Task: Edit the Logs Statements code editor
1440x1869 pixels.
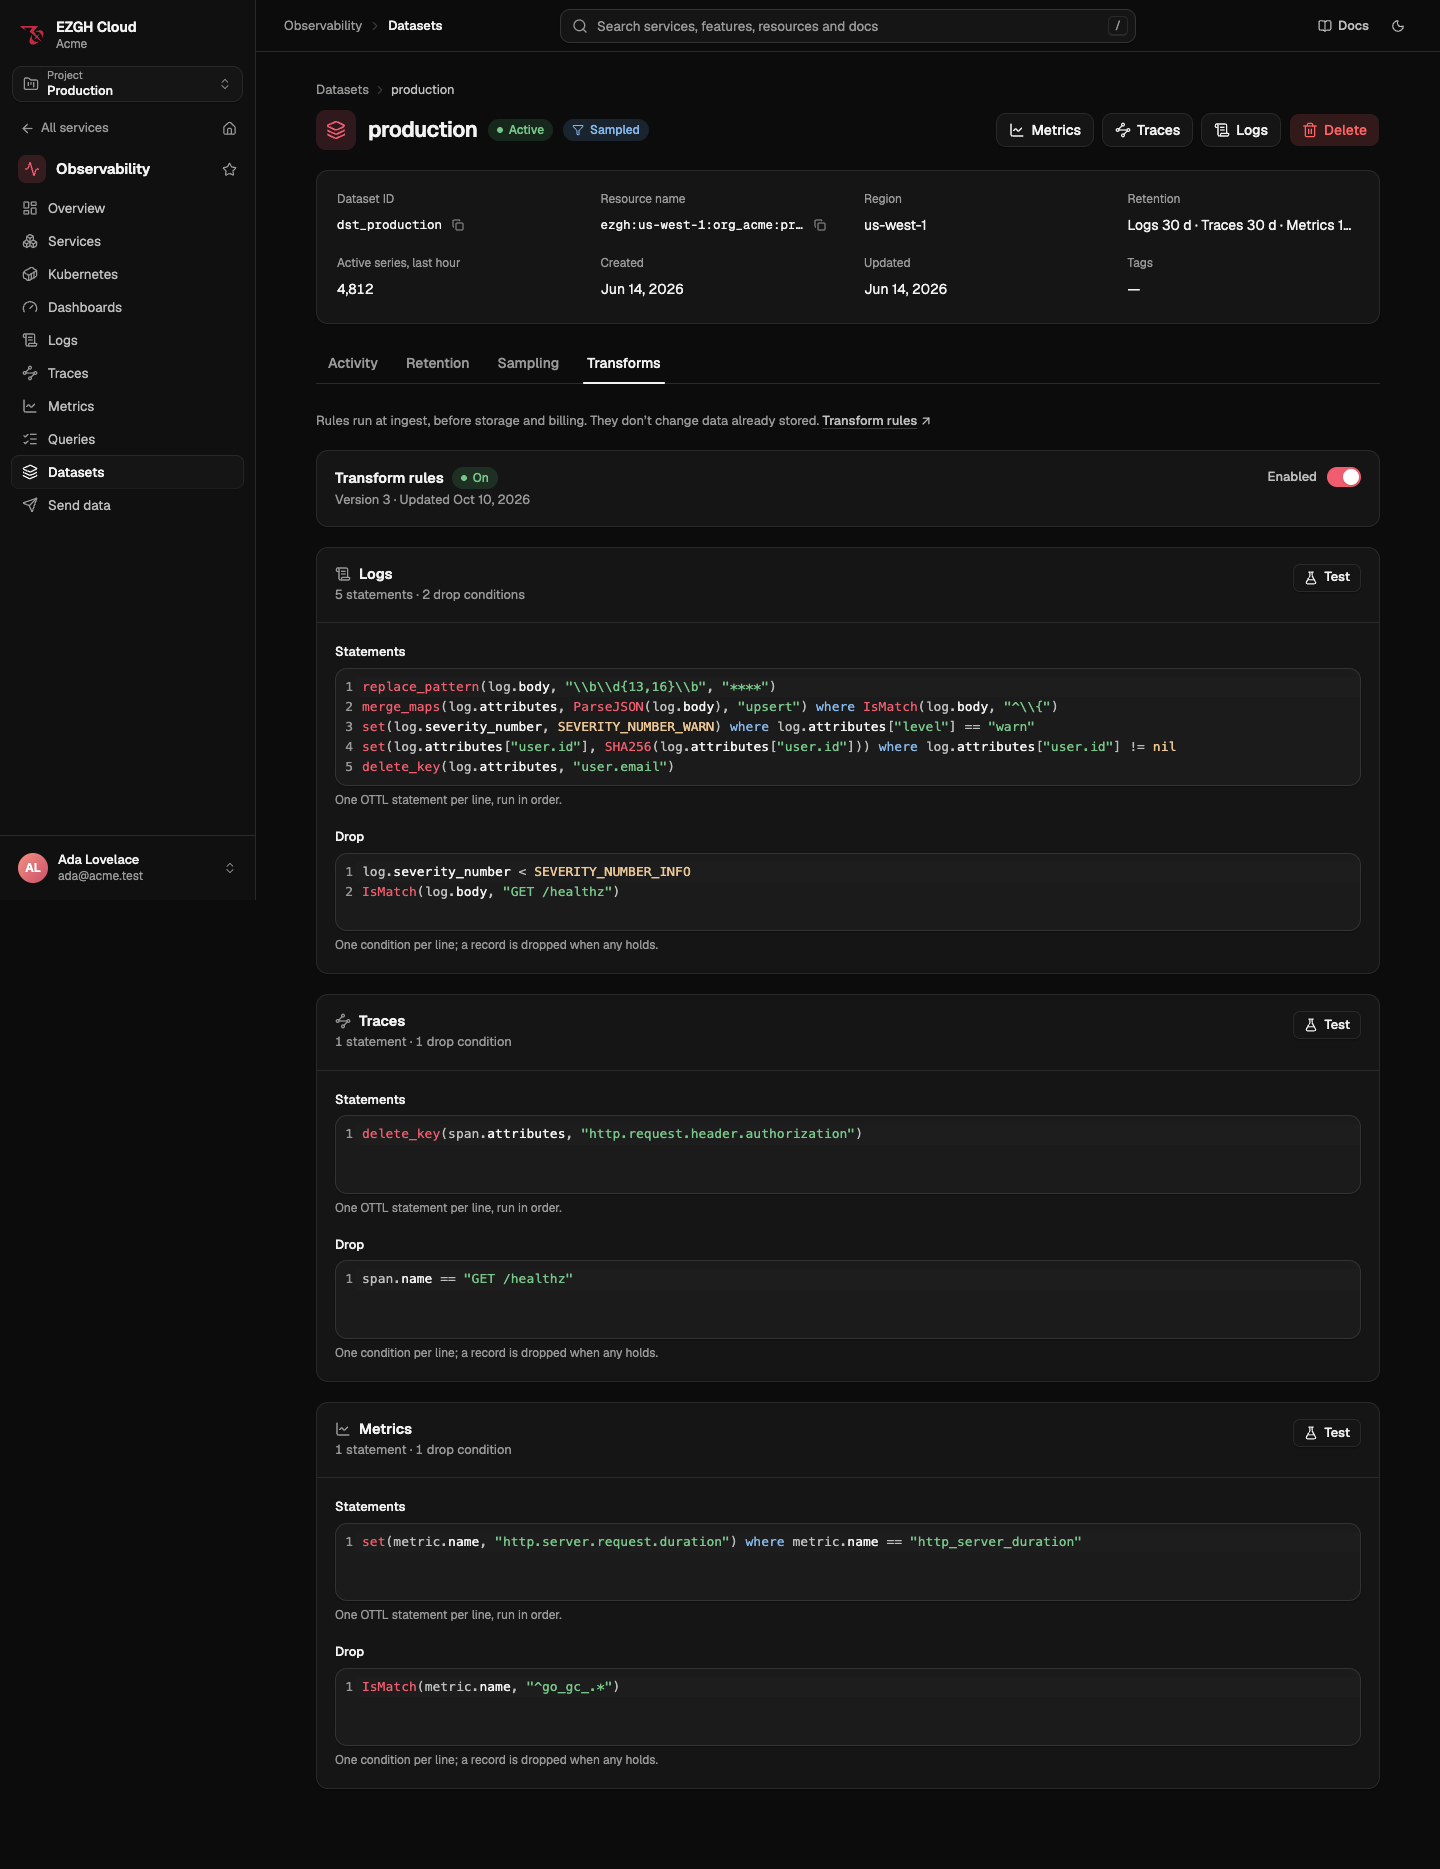Action: 847,727
